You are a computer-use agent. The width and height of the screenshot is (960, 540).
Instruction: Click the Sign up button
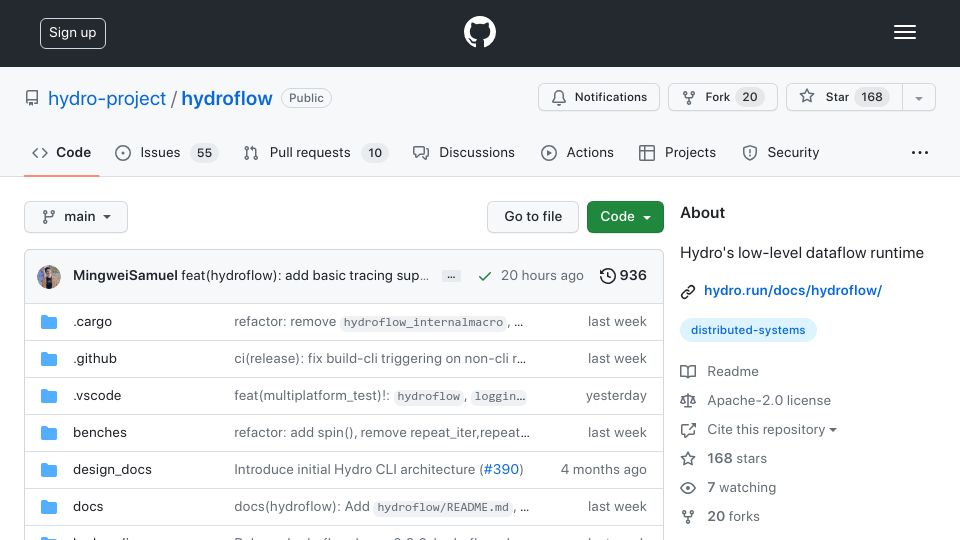(73, 33)
